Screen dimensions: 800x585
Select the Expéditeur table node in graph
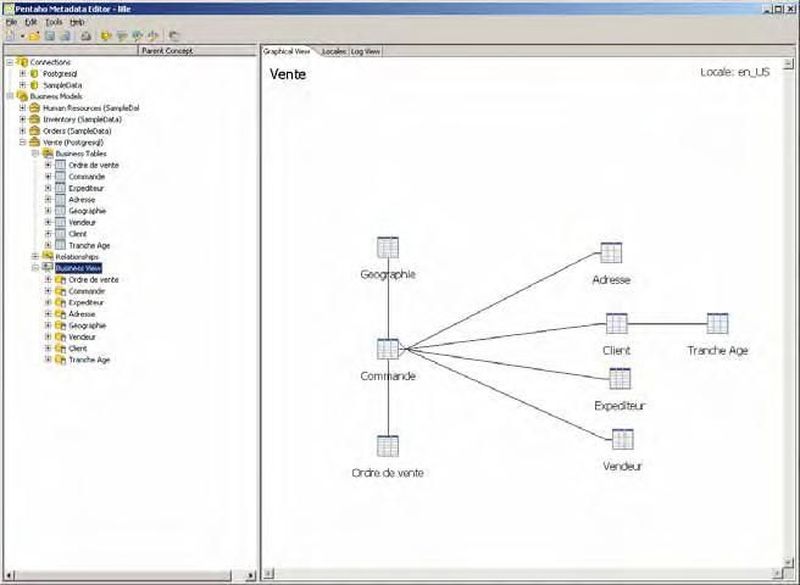click(620, 379)
